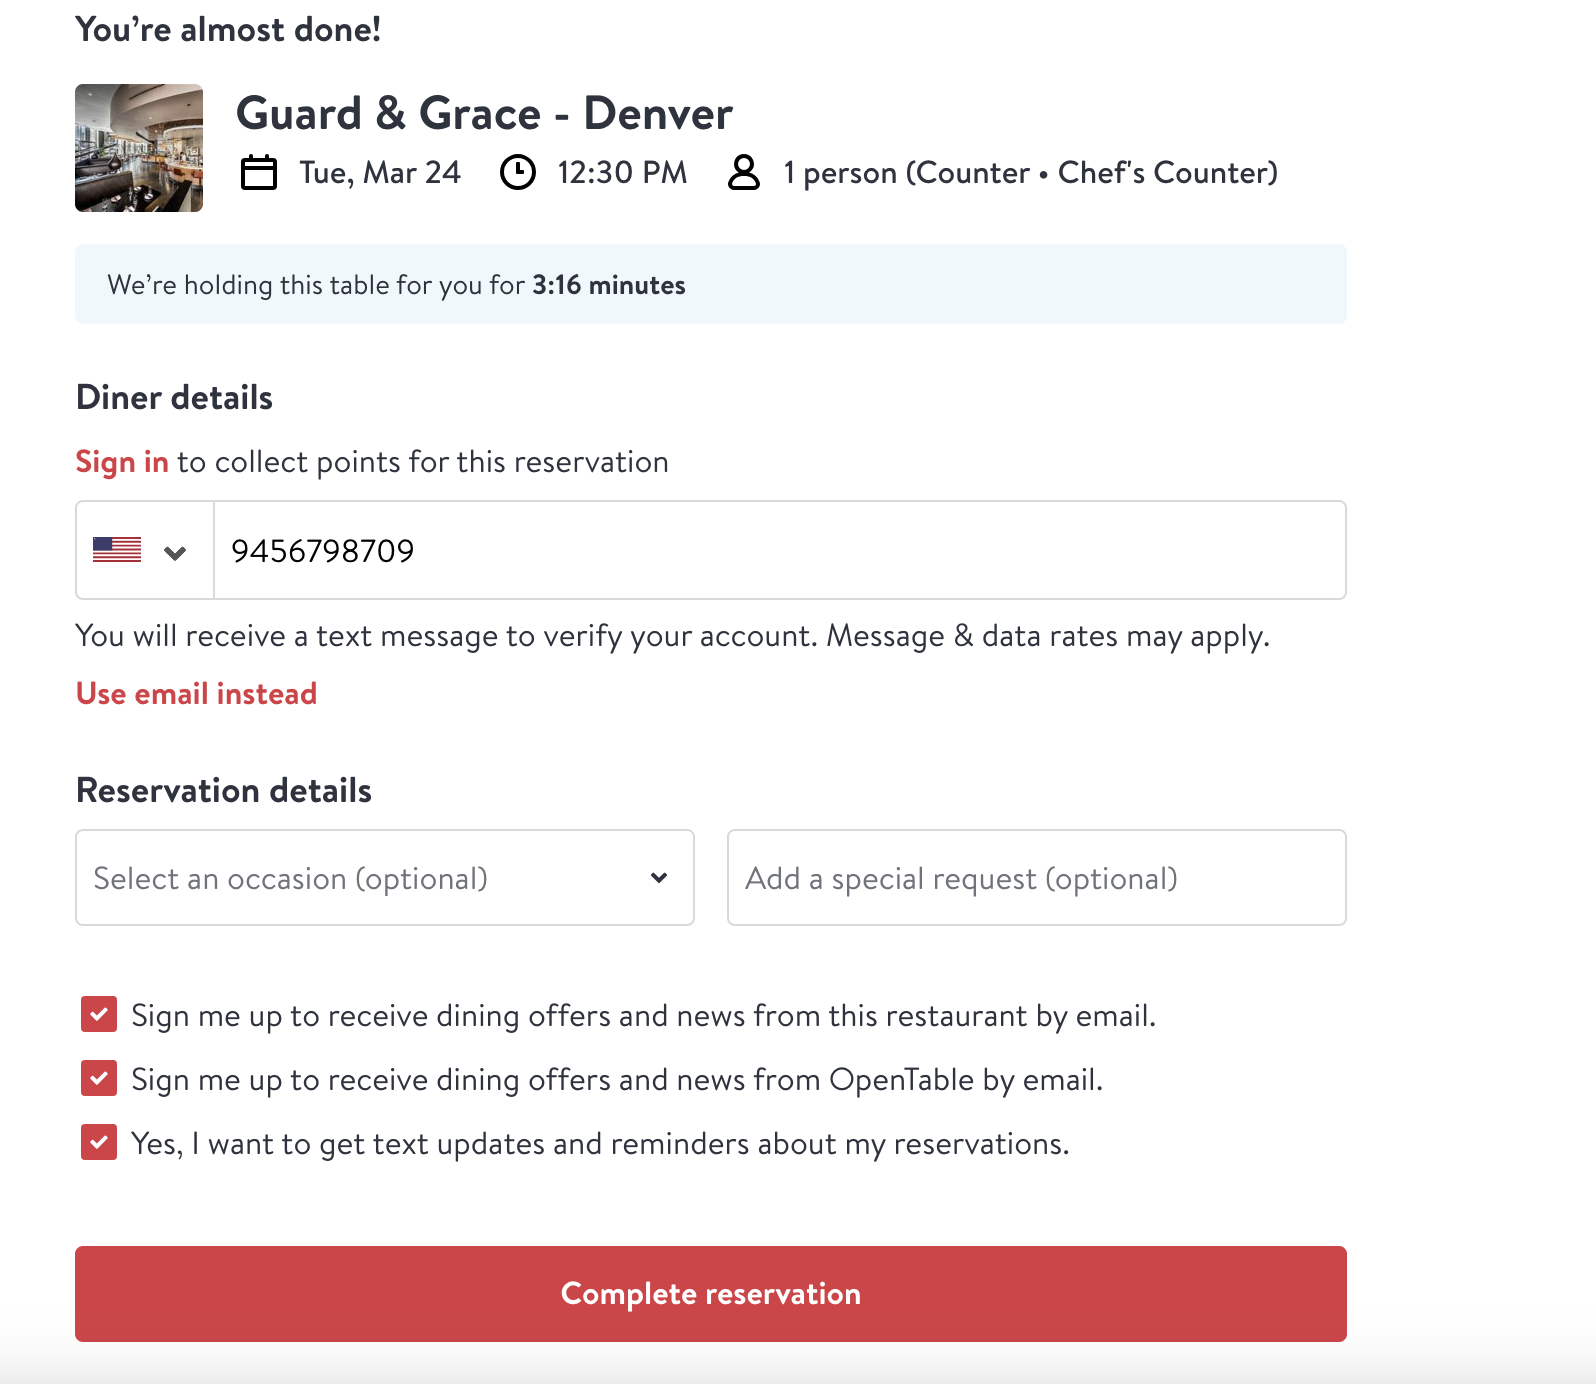This screenshot has width=1596, height=1384.
Task: Uncheck OpenTable dining offers email checkbox
Action: click(99, 1079)
